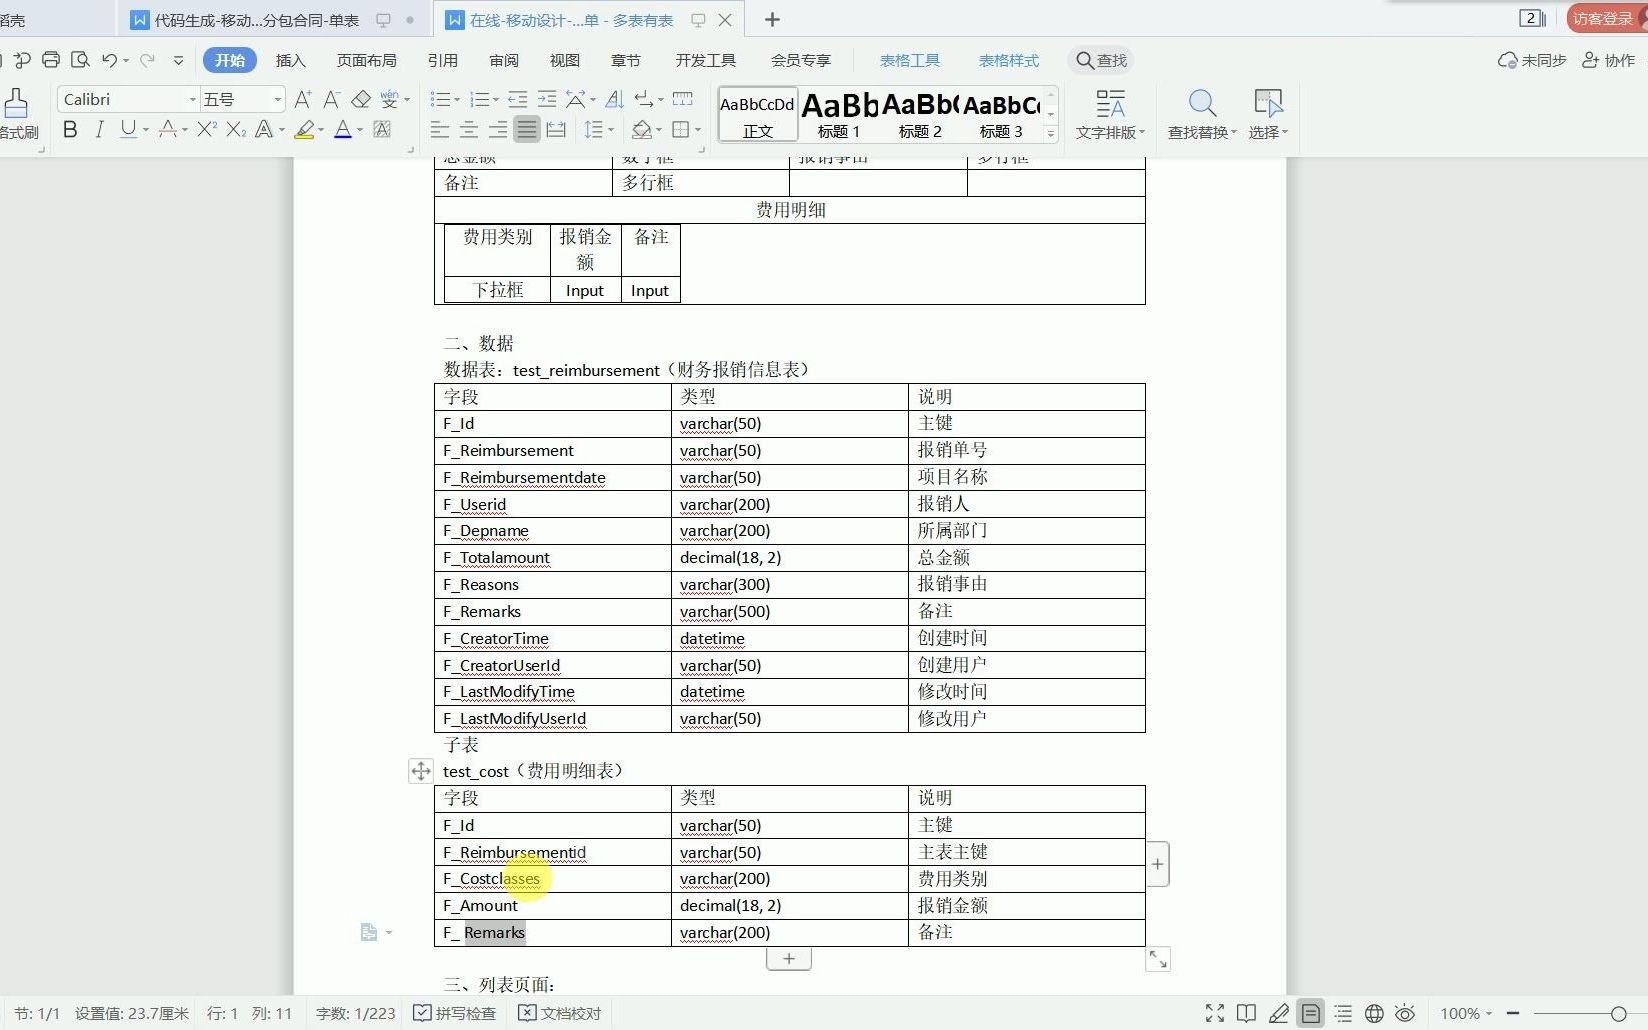Toggle italic formatting

coord(99,129)
